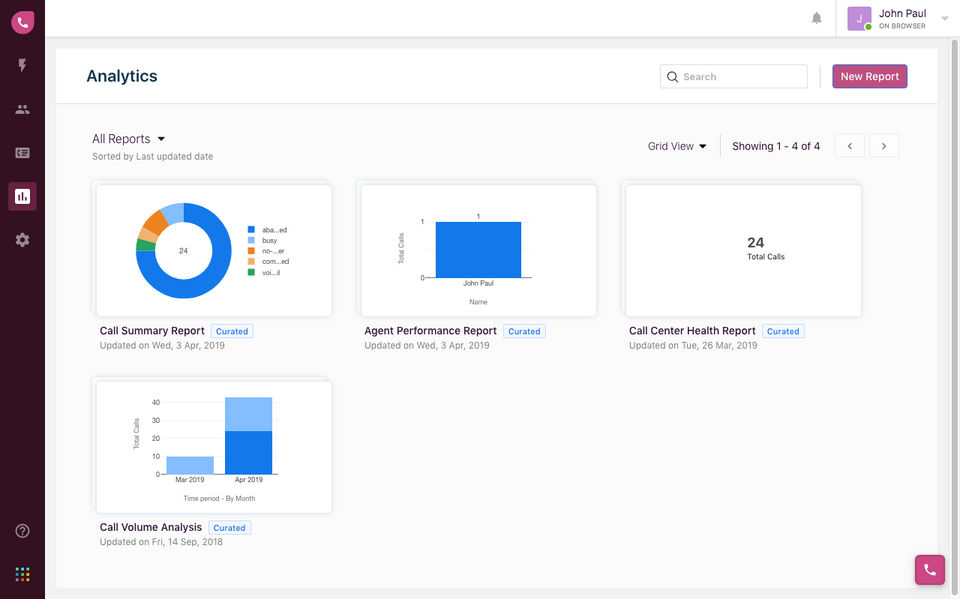The height and width of the screenshot is (599, 960).
Task: Open the floating phone dialer widget
Action: point(929,569)
